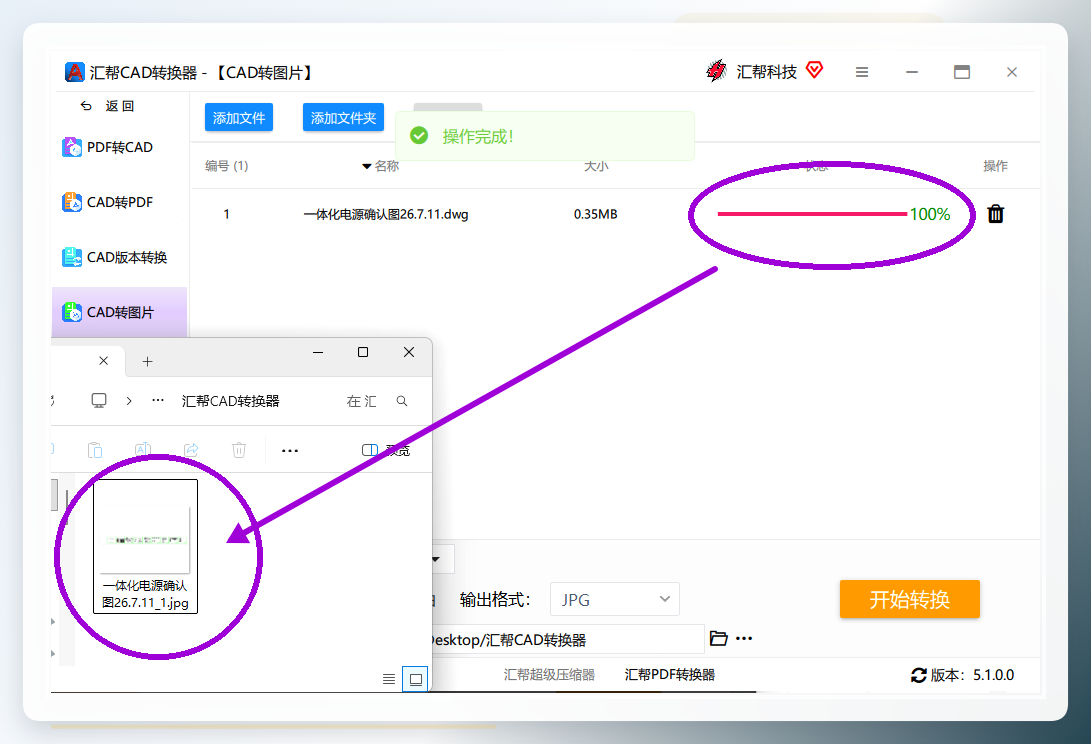Image resolution: width=1091 pixels, height=744 pixels.
Task: Open the JPG output format dropdown
Action: [x=614, y=599]
